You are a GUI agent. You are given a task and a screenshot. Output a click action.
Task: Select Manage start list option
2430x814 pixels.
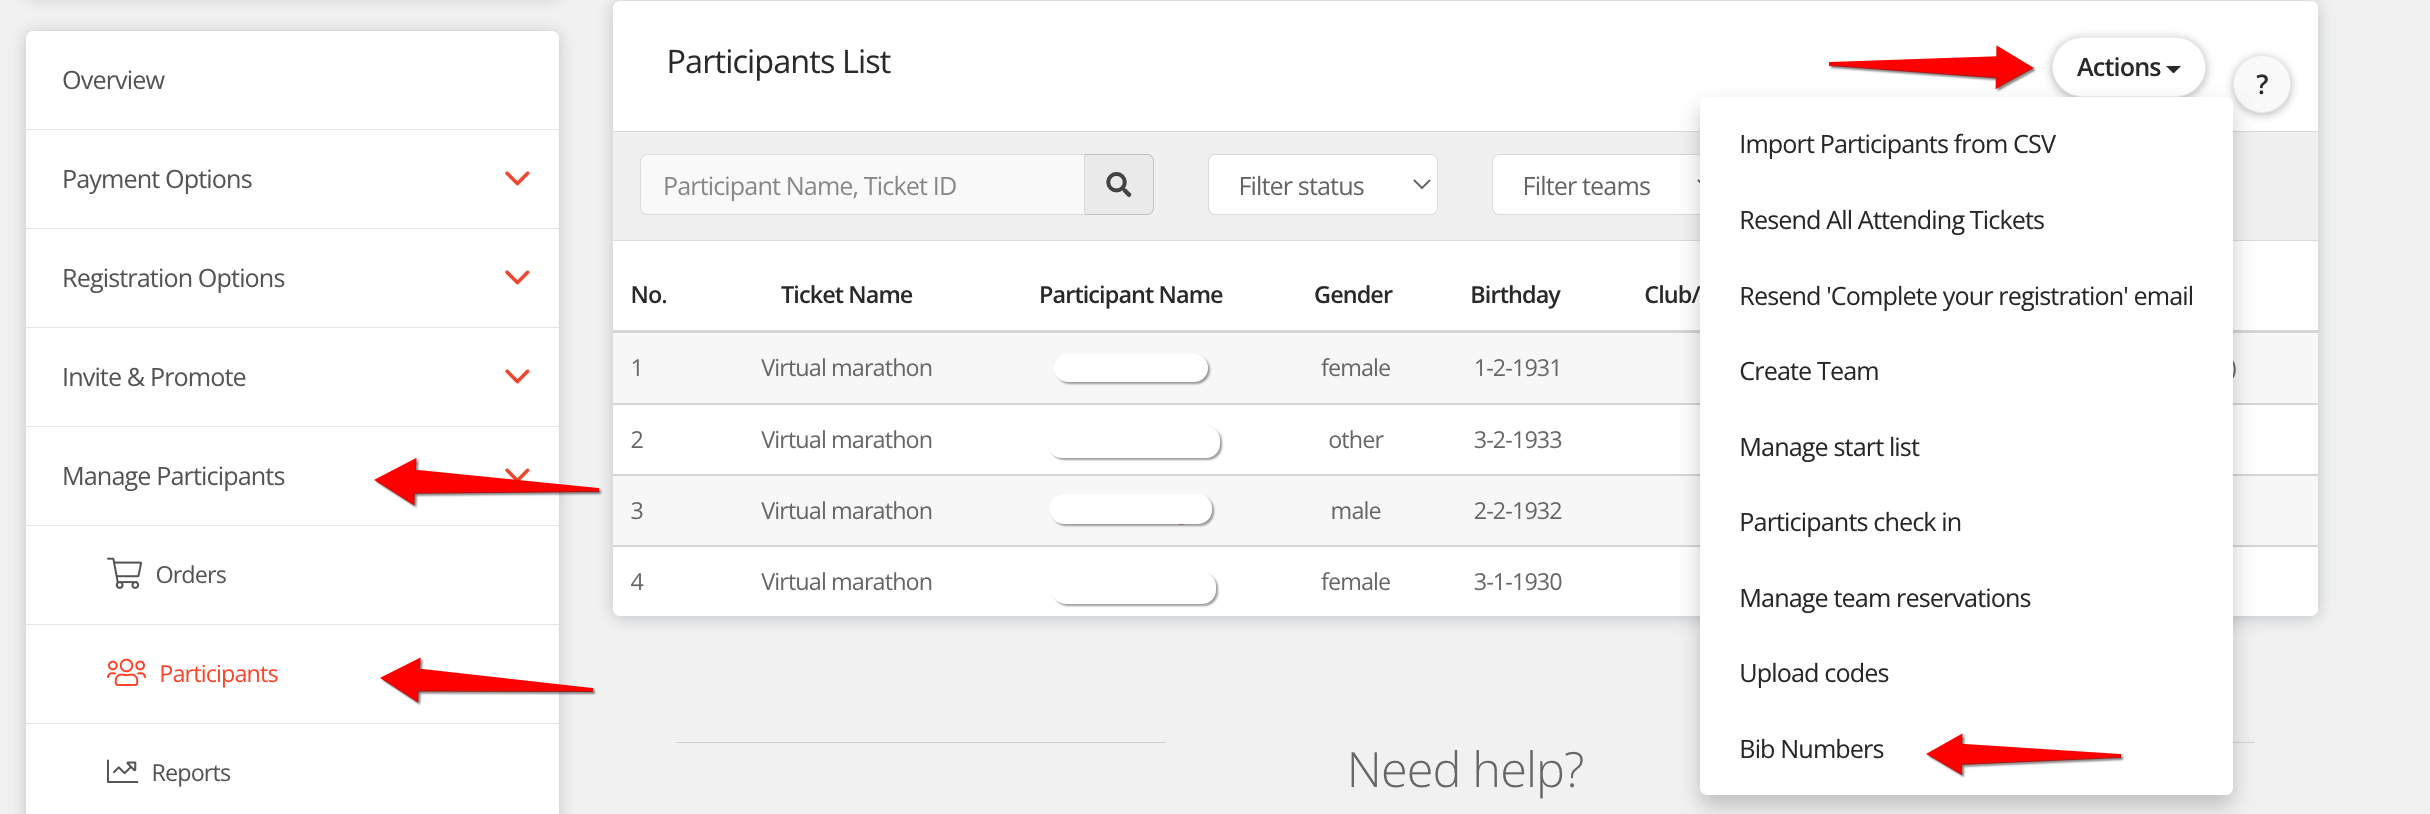1828,447
